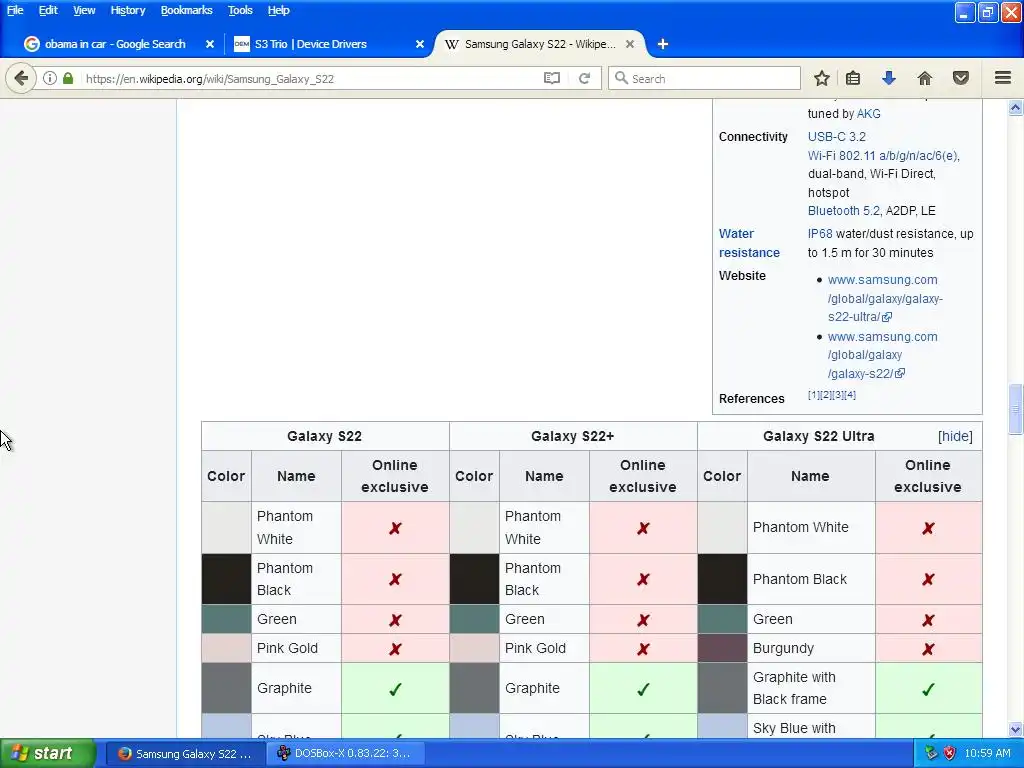This screenshot has width=1024, height=768.
Task: Click the Green color swatch for Galaxy S22+
Action: click(474, 619)
